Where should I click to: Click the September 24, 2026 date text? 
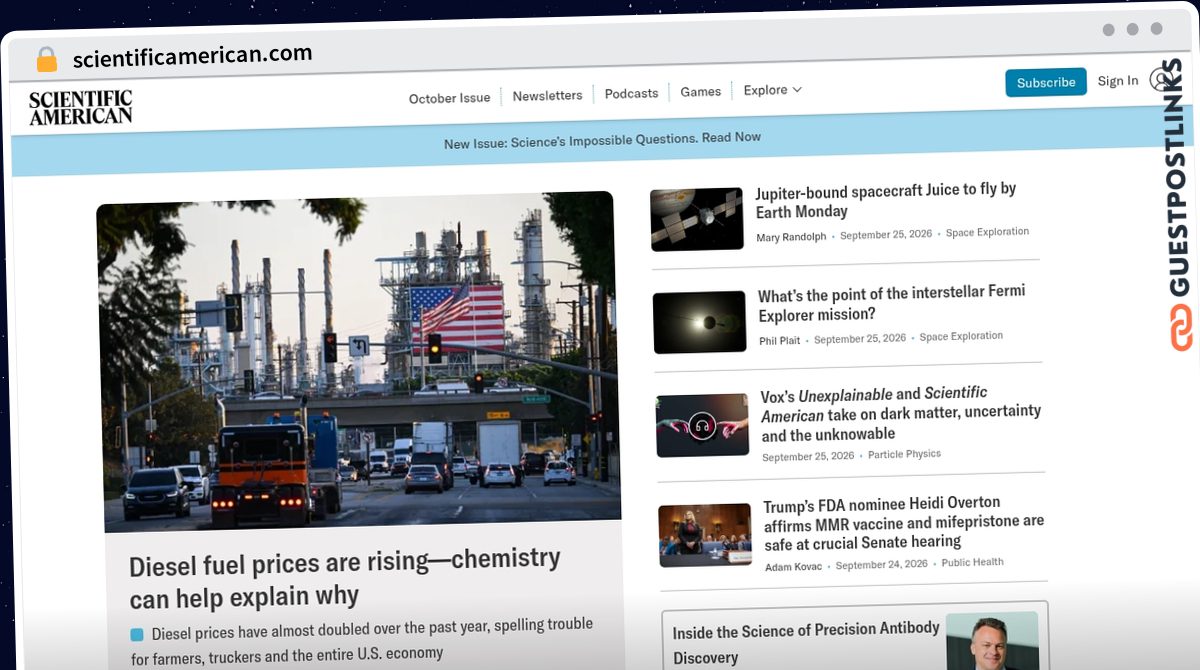(x=882, y=564)
